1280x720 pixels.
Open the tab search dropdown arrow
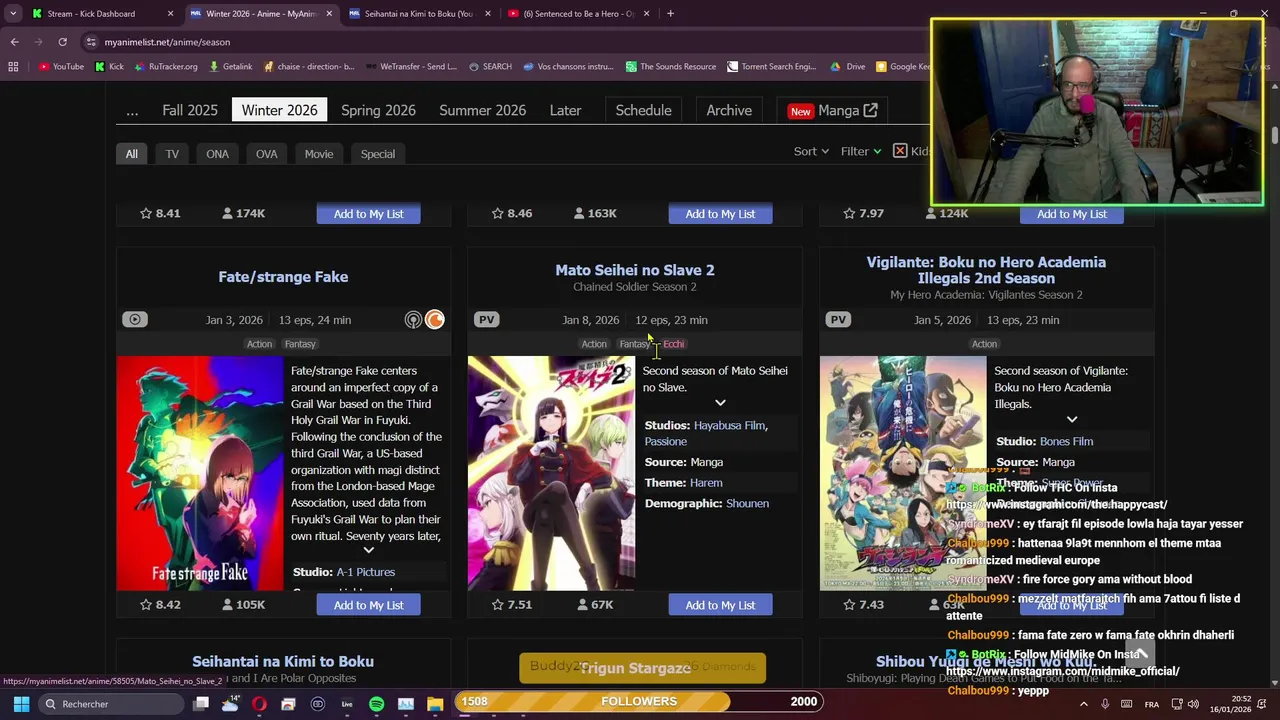[x=13, y=14]
